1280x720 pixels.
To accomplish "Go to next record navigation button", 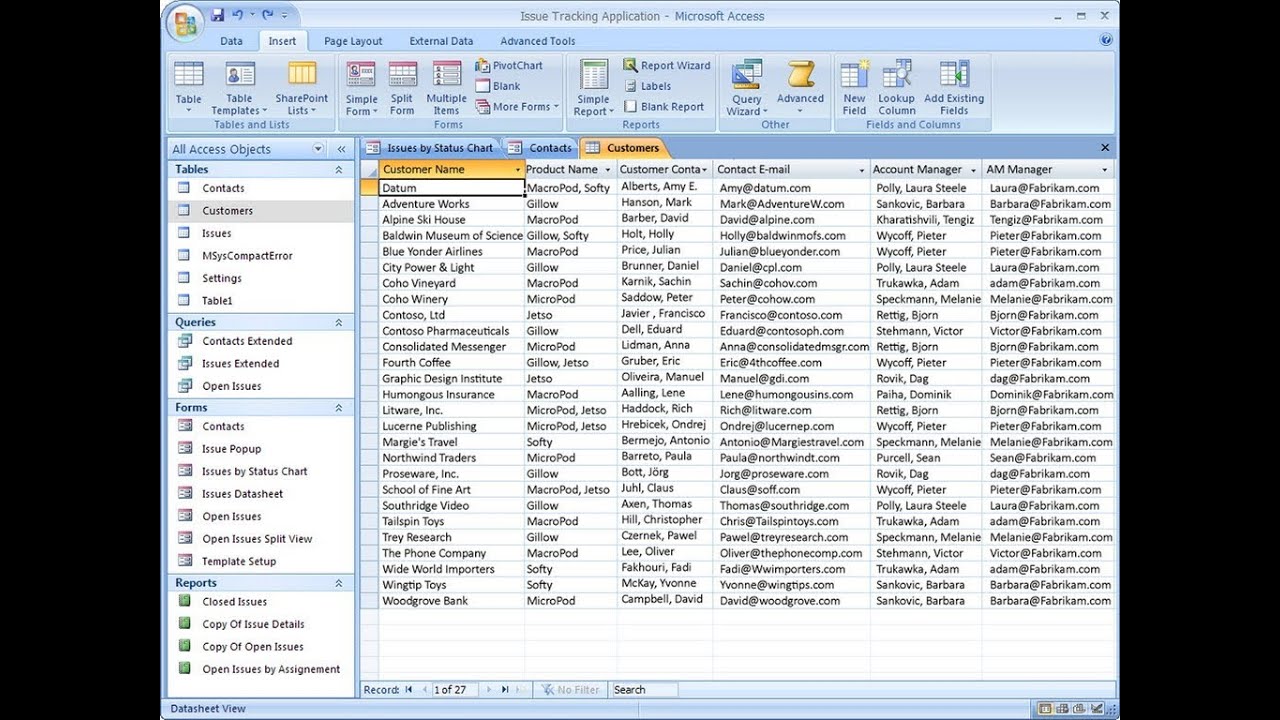I will click(x=488, y=690).
